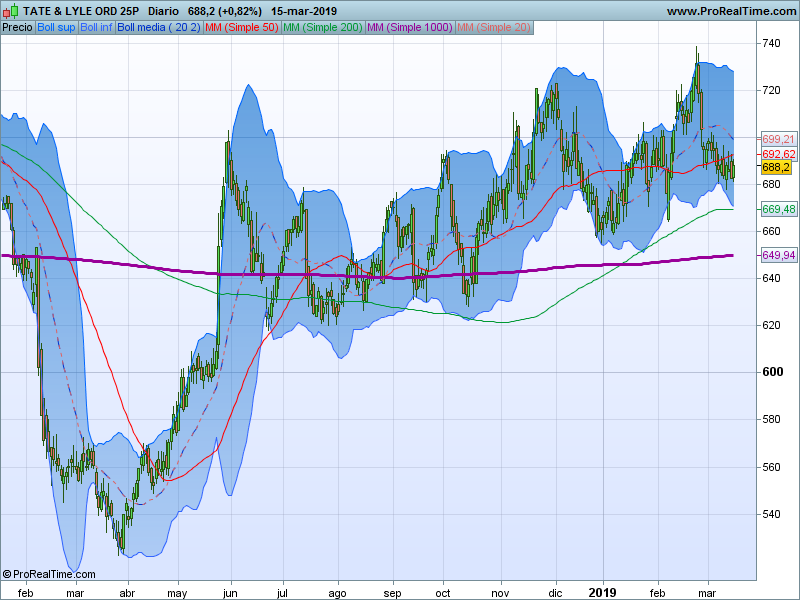800x600 pixels.
Task: Click the red 692,62 value label
Action: point(779,154)
